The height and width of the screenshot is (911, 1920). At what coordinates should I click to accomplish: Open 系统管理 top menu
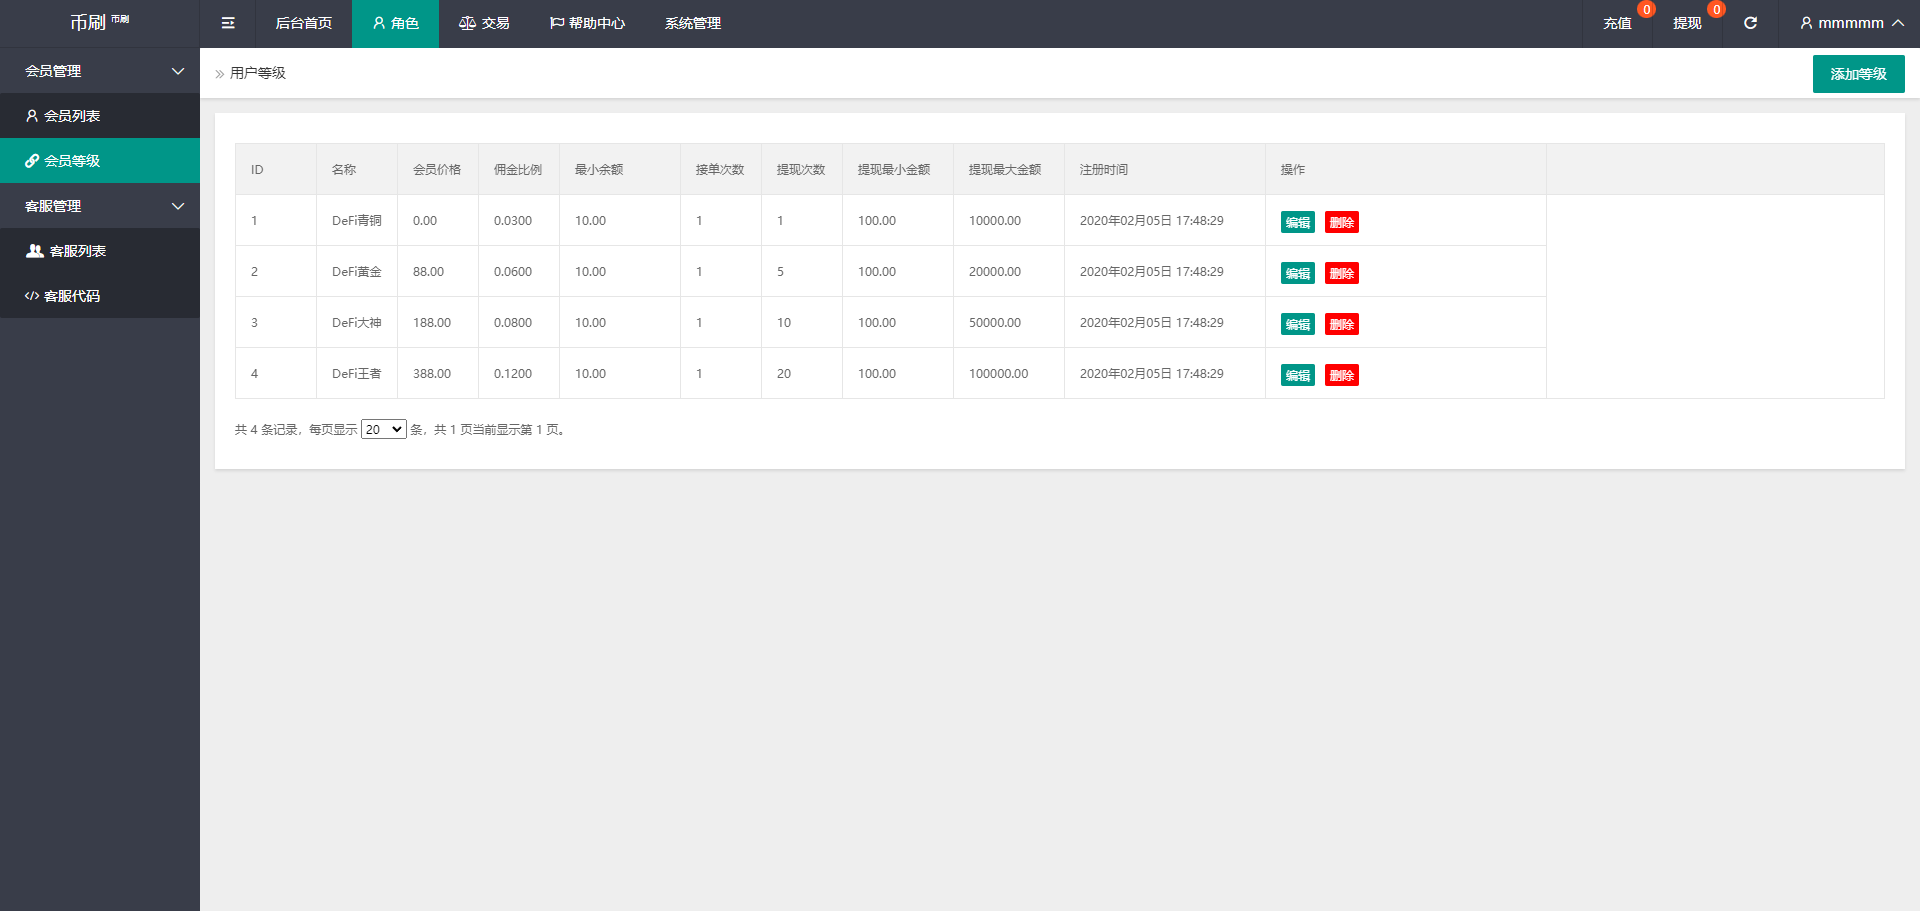pos(692,23)
